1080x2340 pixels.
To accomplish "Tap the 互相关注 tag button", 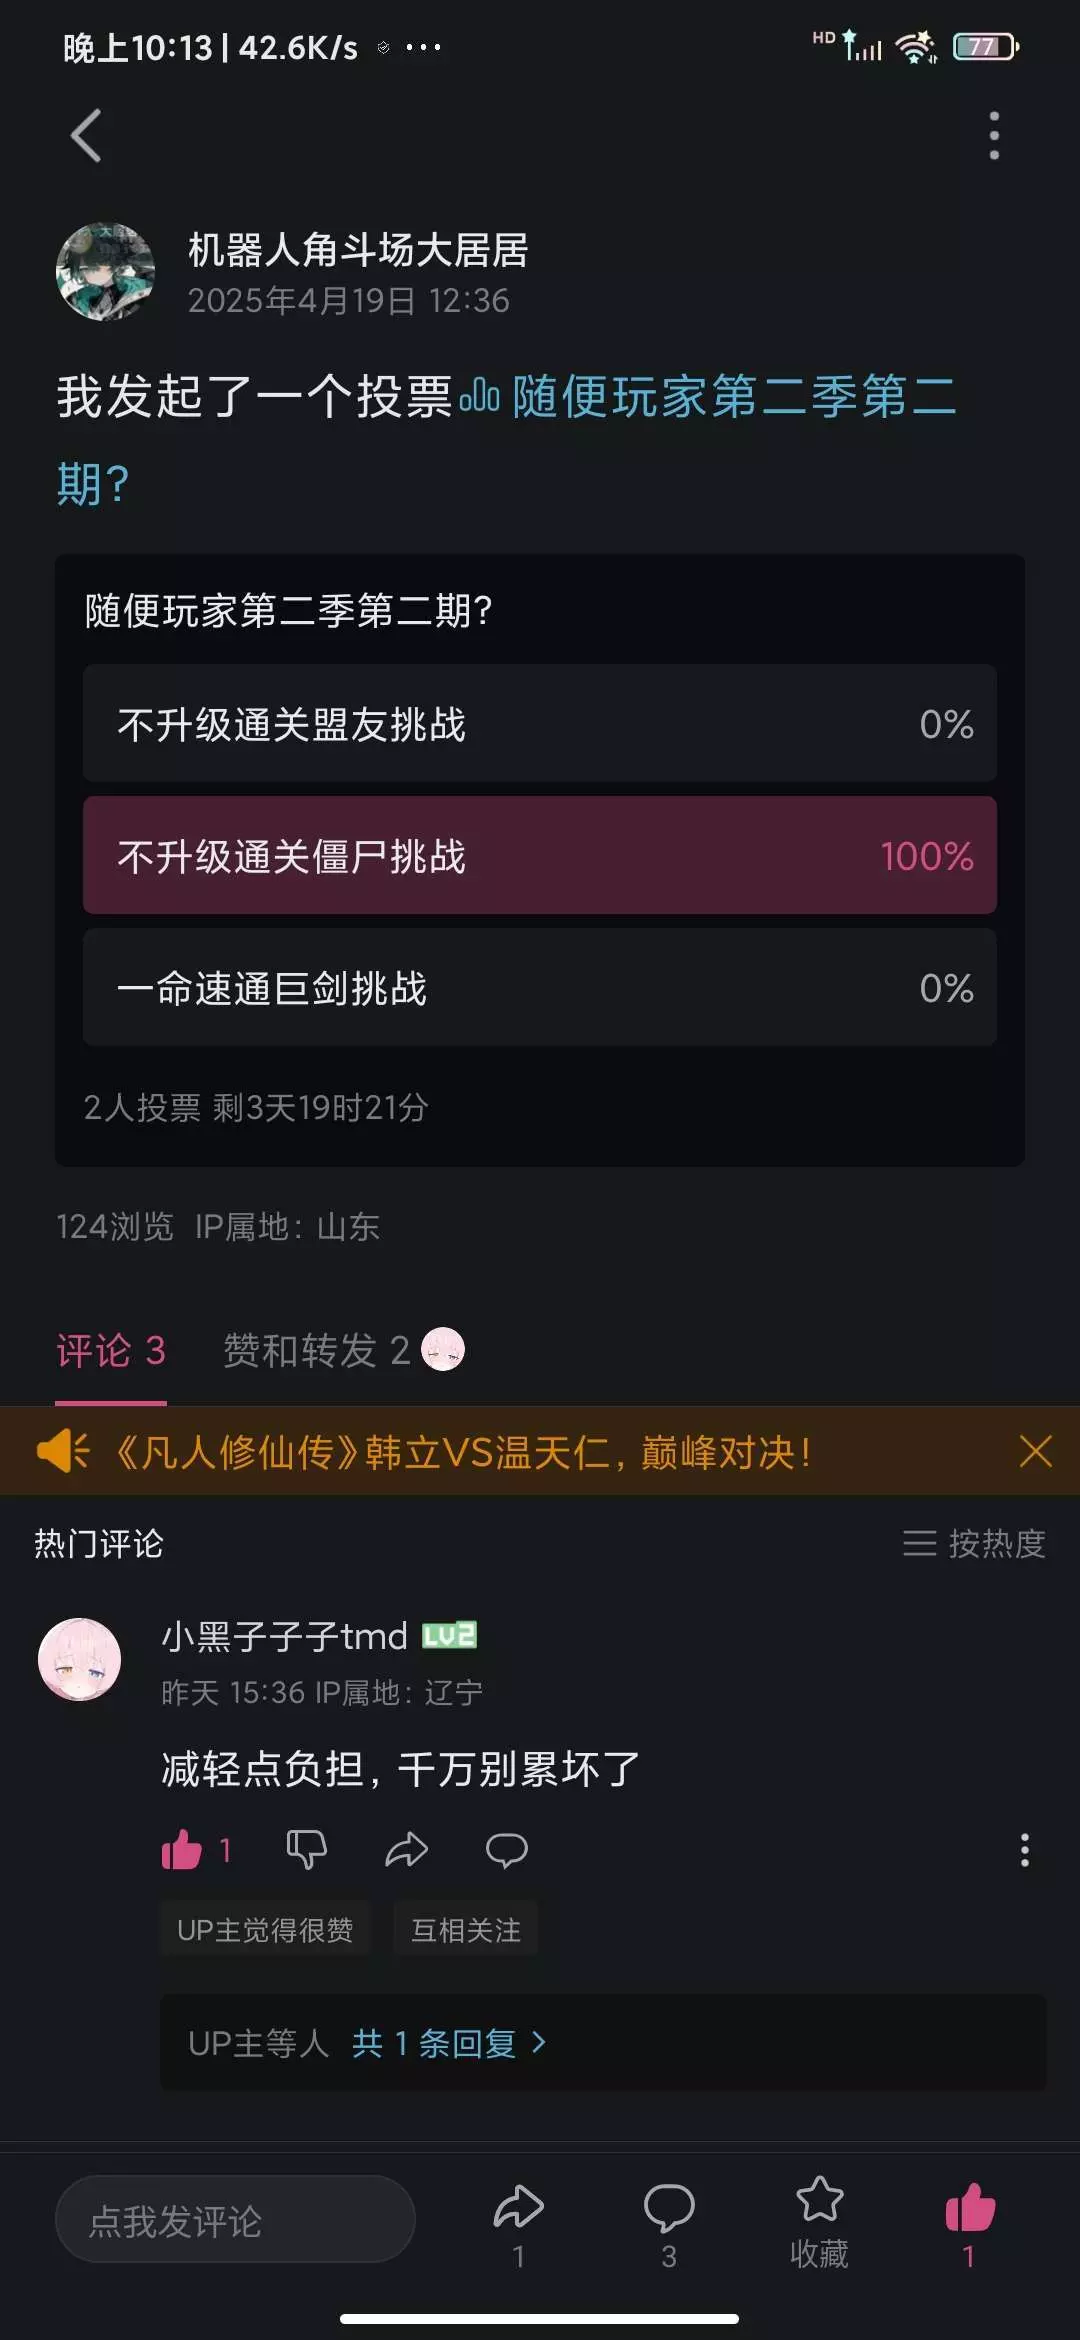I will tap(465, 1929).
